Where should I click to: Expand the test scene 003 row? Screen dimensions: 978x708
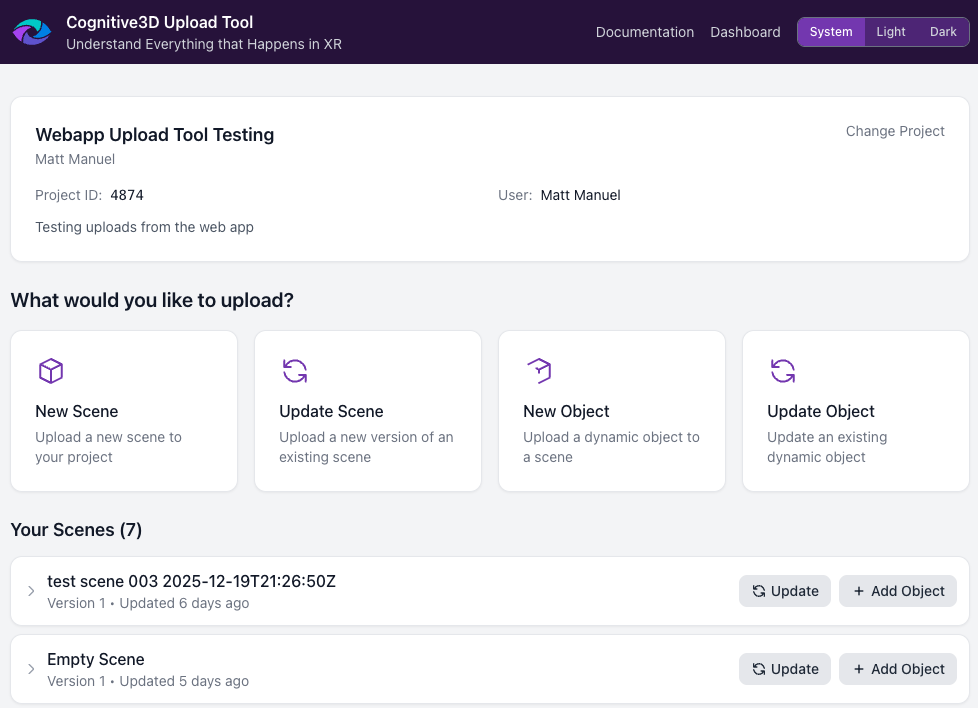click(x=31, y=590)
